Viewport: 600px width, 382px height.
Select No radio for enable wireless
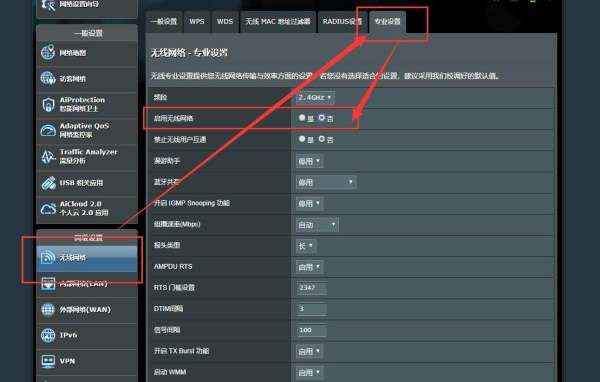322,118
